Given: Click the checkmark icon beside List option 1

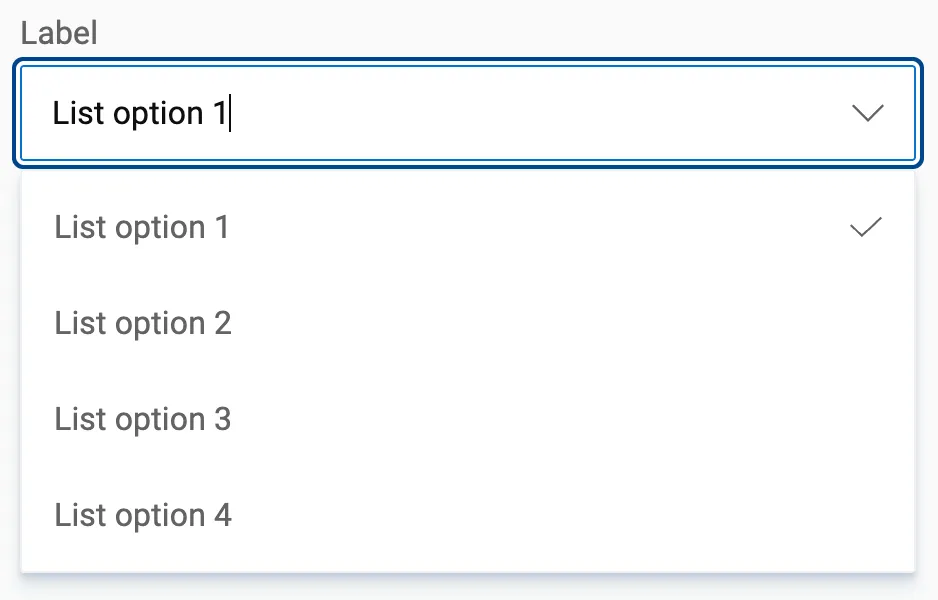Looking at the screenshot, I should point(865,228).
